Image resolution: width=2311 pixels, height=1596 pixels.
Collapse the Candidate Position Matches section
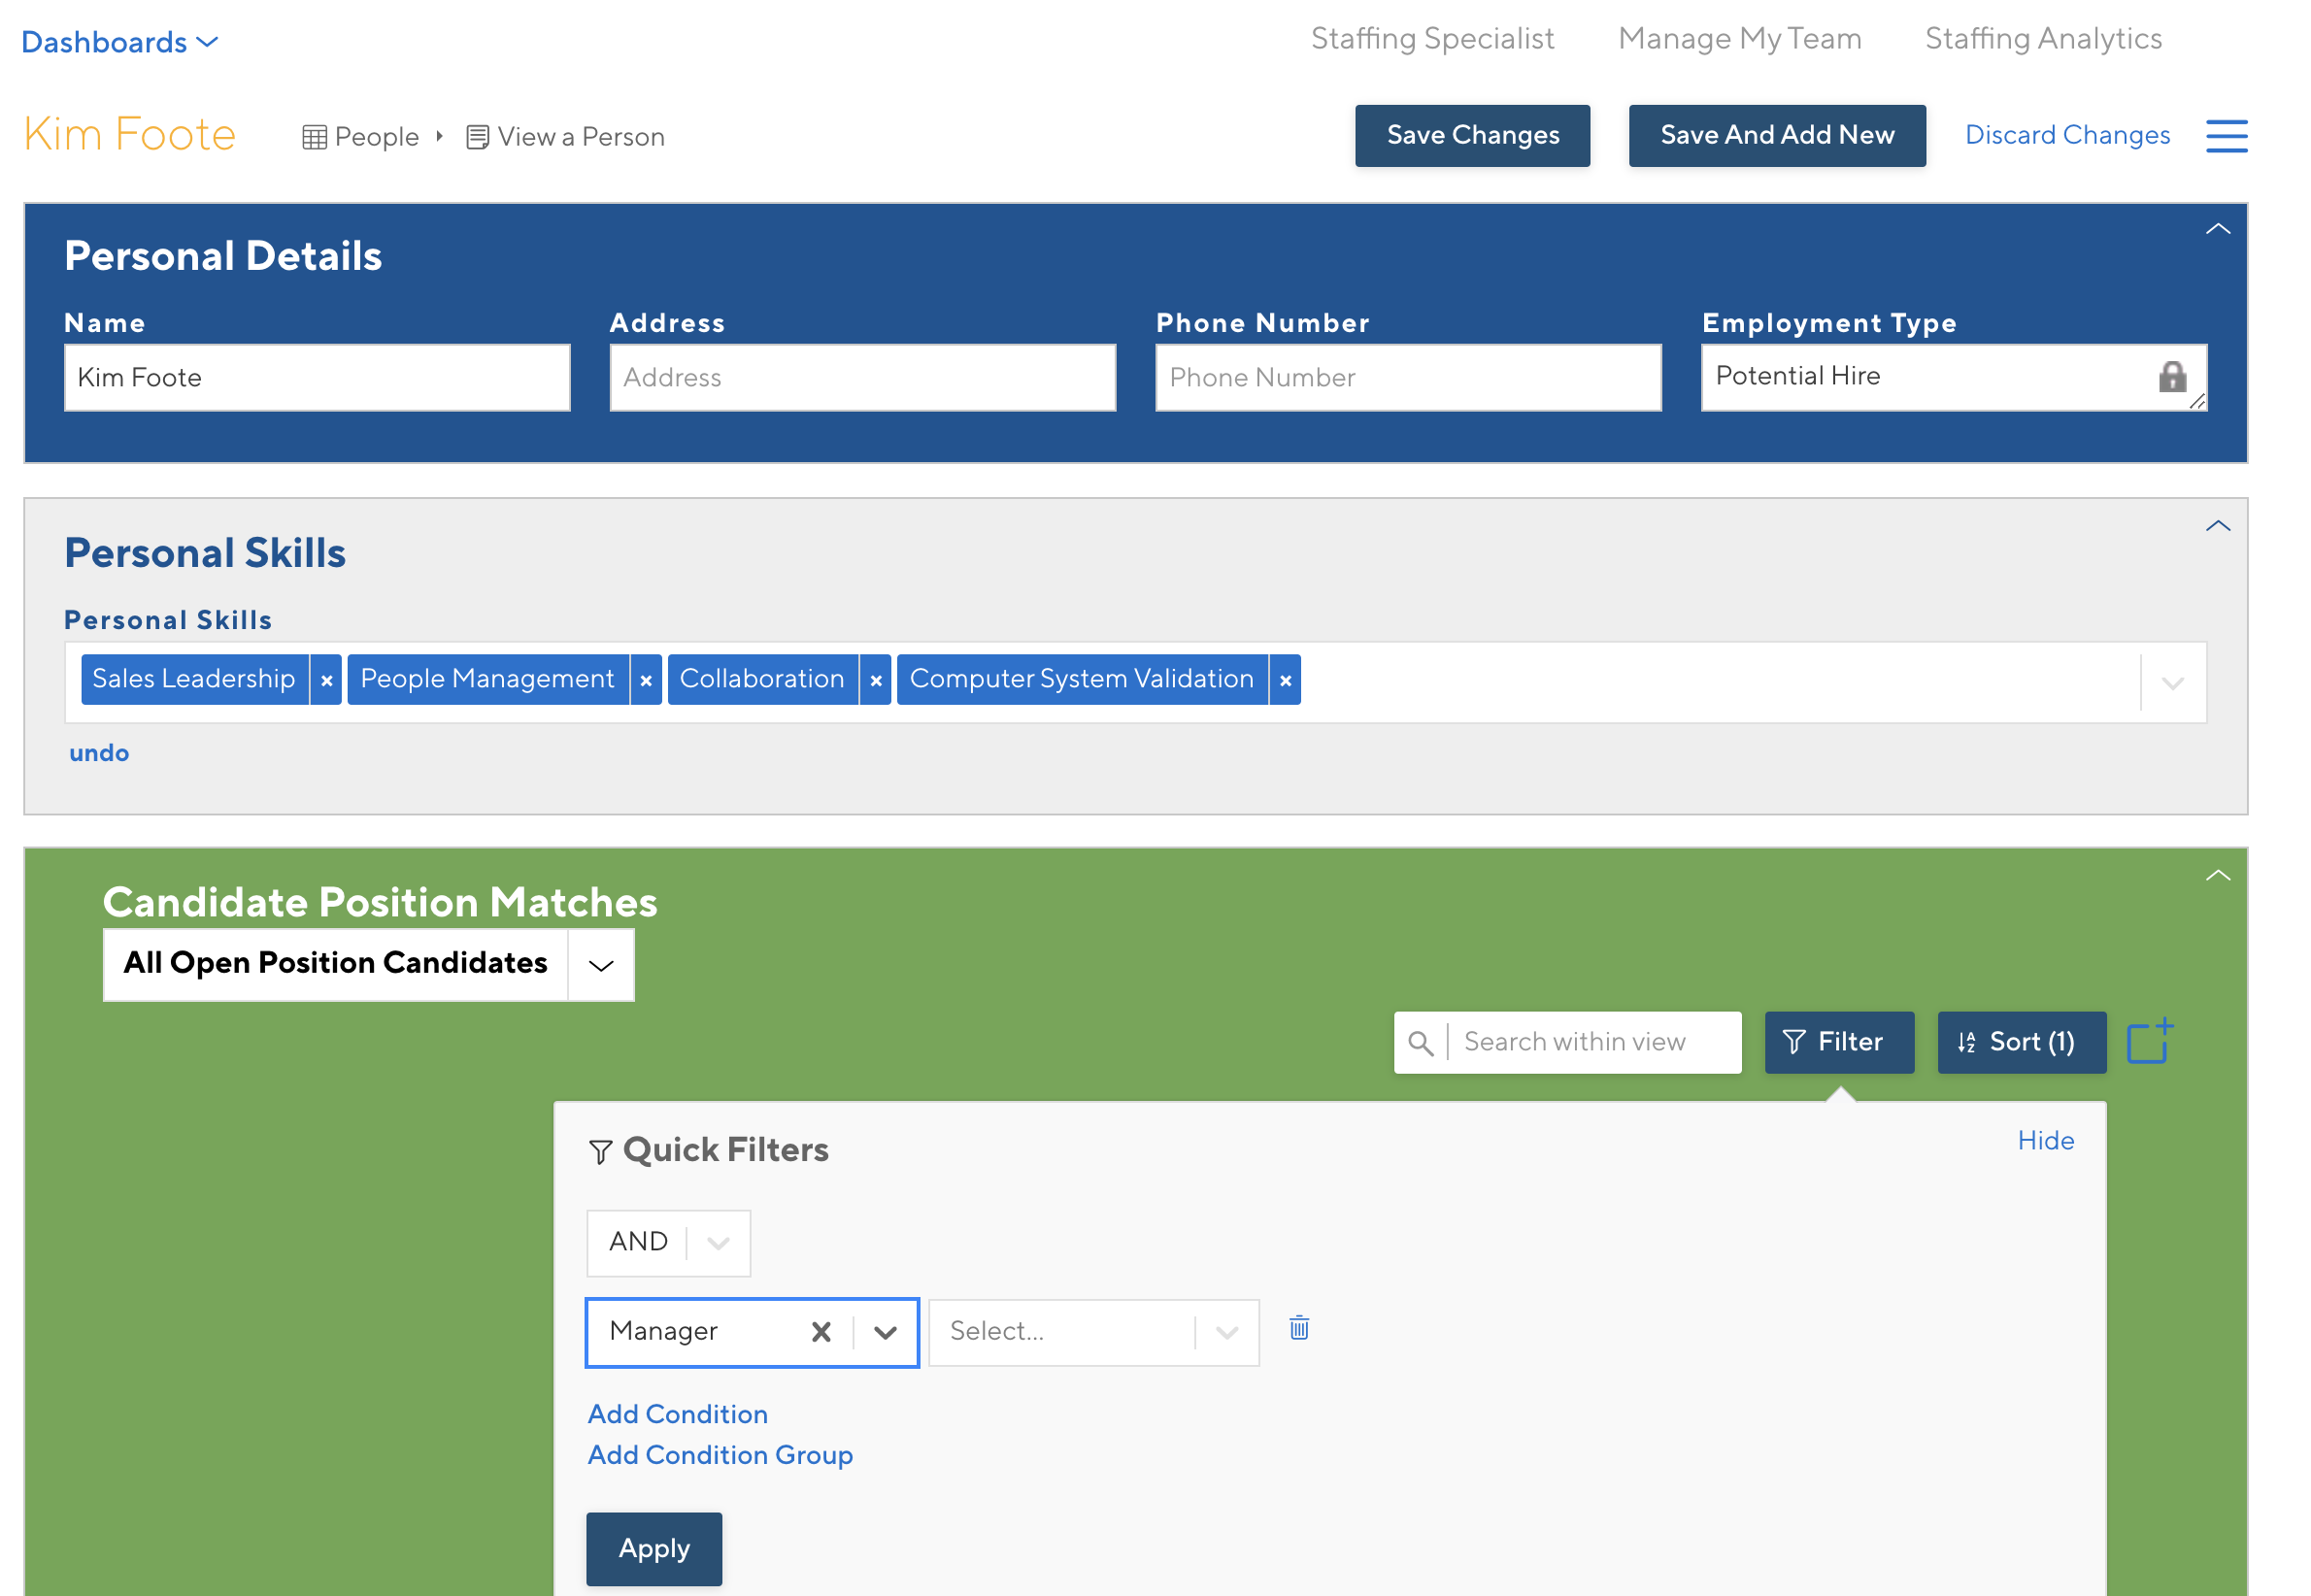coord(2217,876)
